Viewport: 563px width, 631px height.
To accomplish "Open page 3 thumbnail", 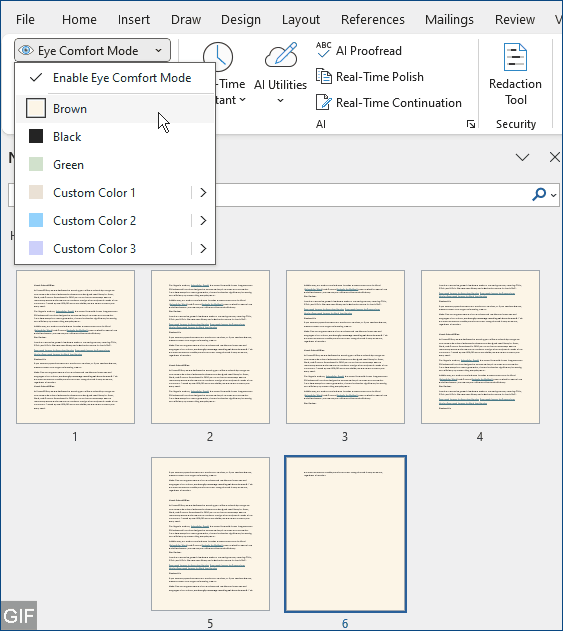I will pyautogui.click(x=345, y=347).
